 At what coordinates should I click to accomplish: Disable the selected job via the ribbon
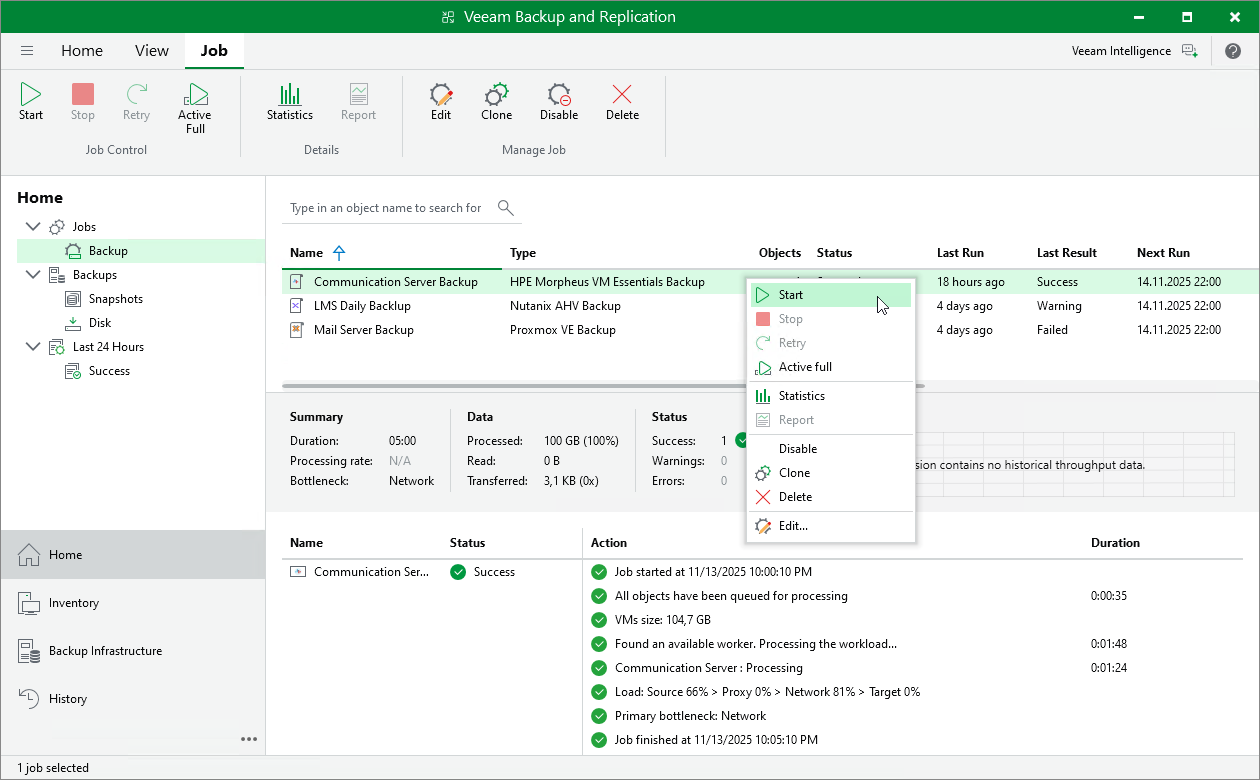pos(558,100)
